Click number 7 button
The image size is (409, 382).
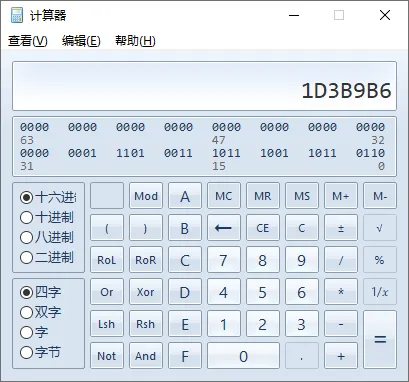click(224, 260)
